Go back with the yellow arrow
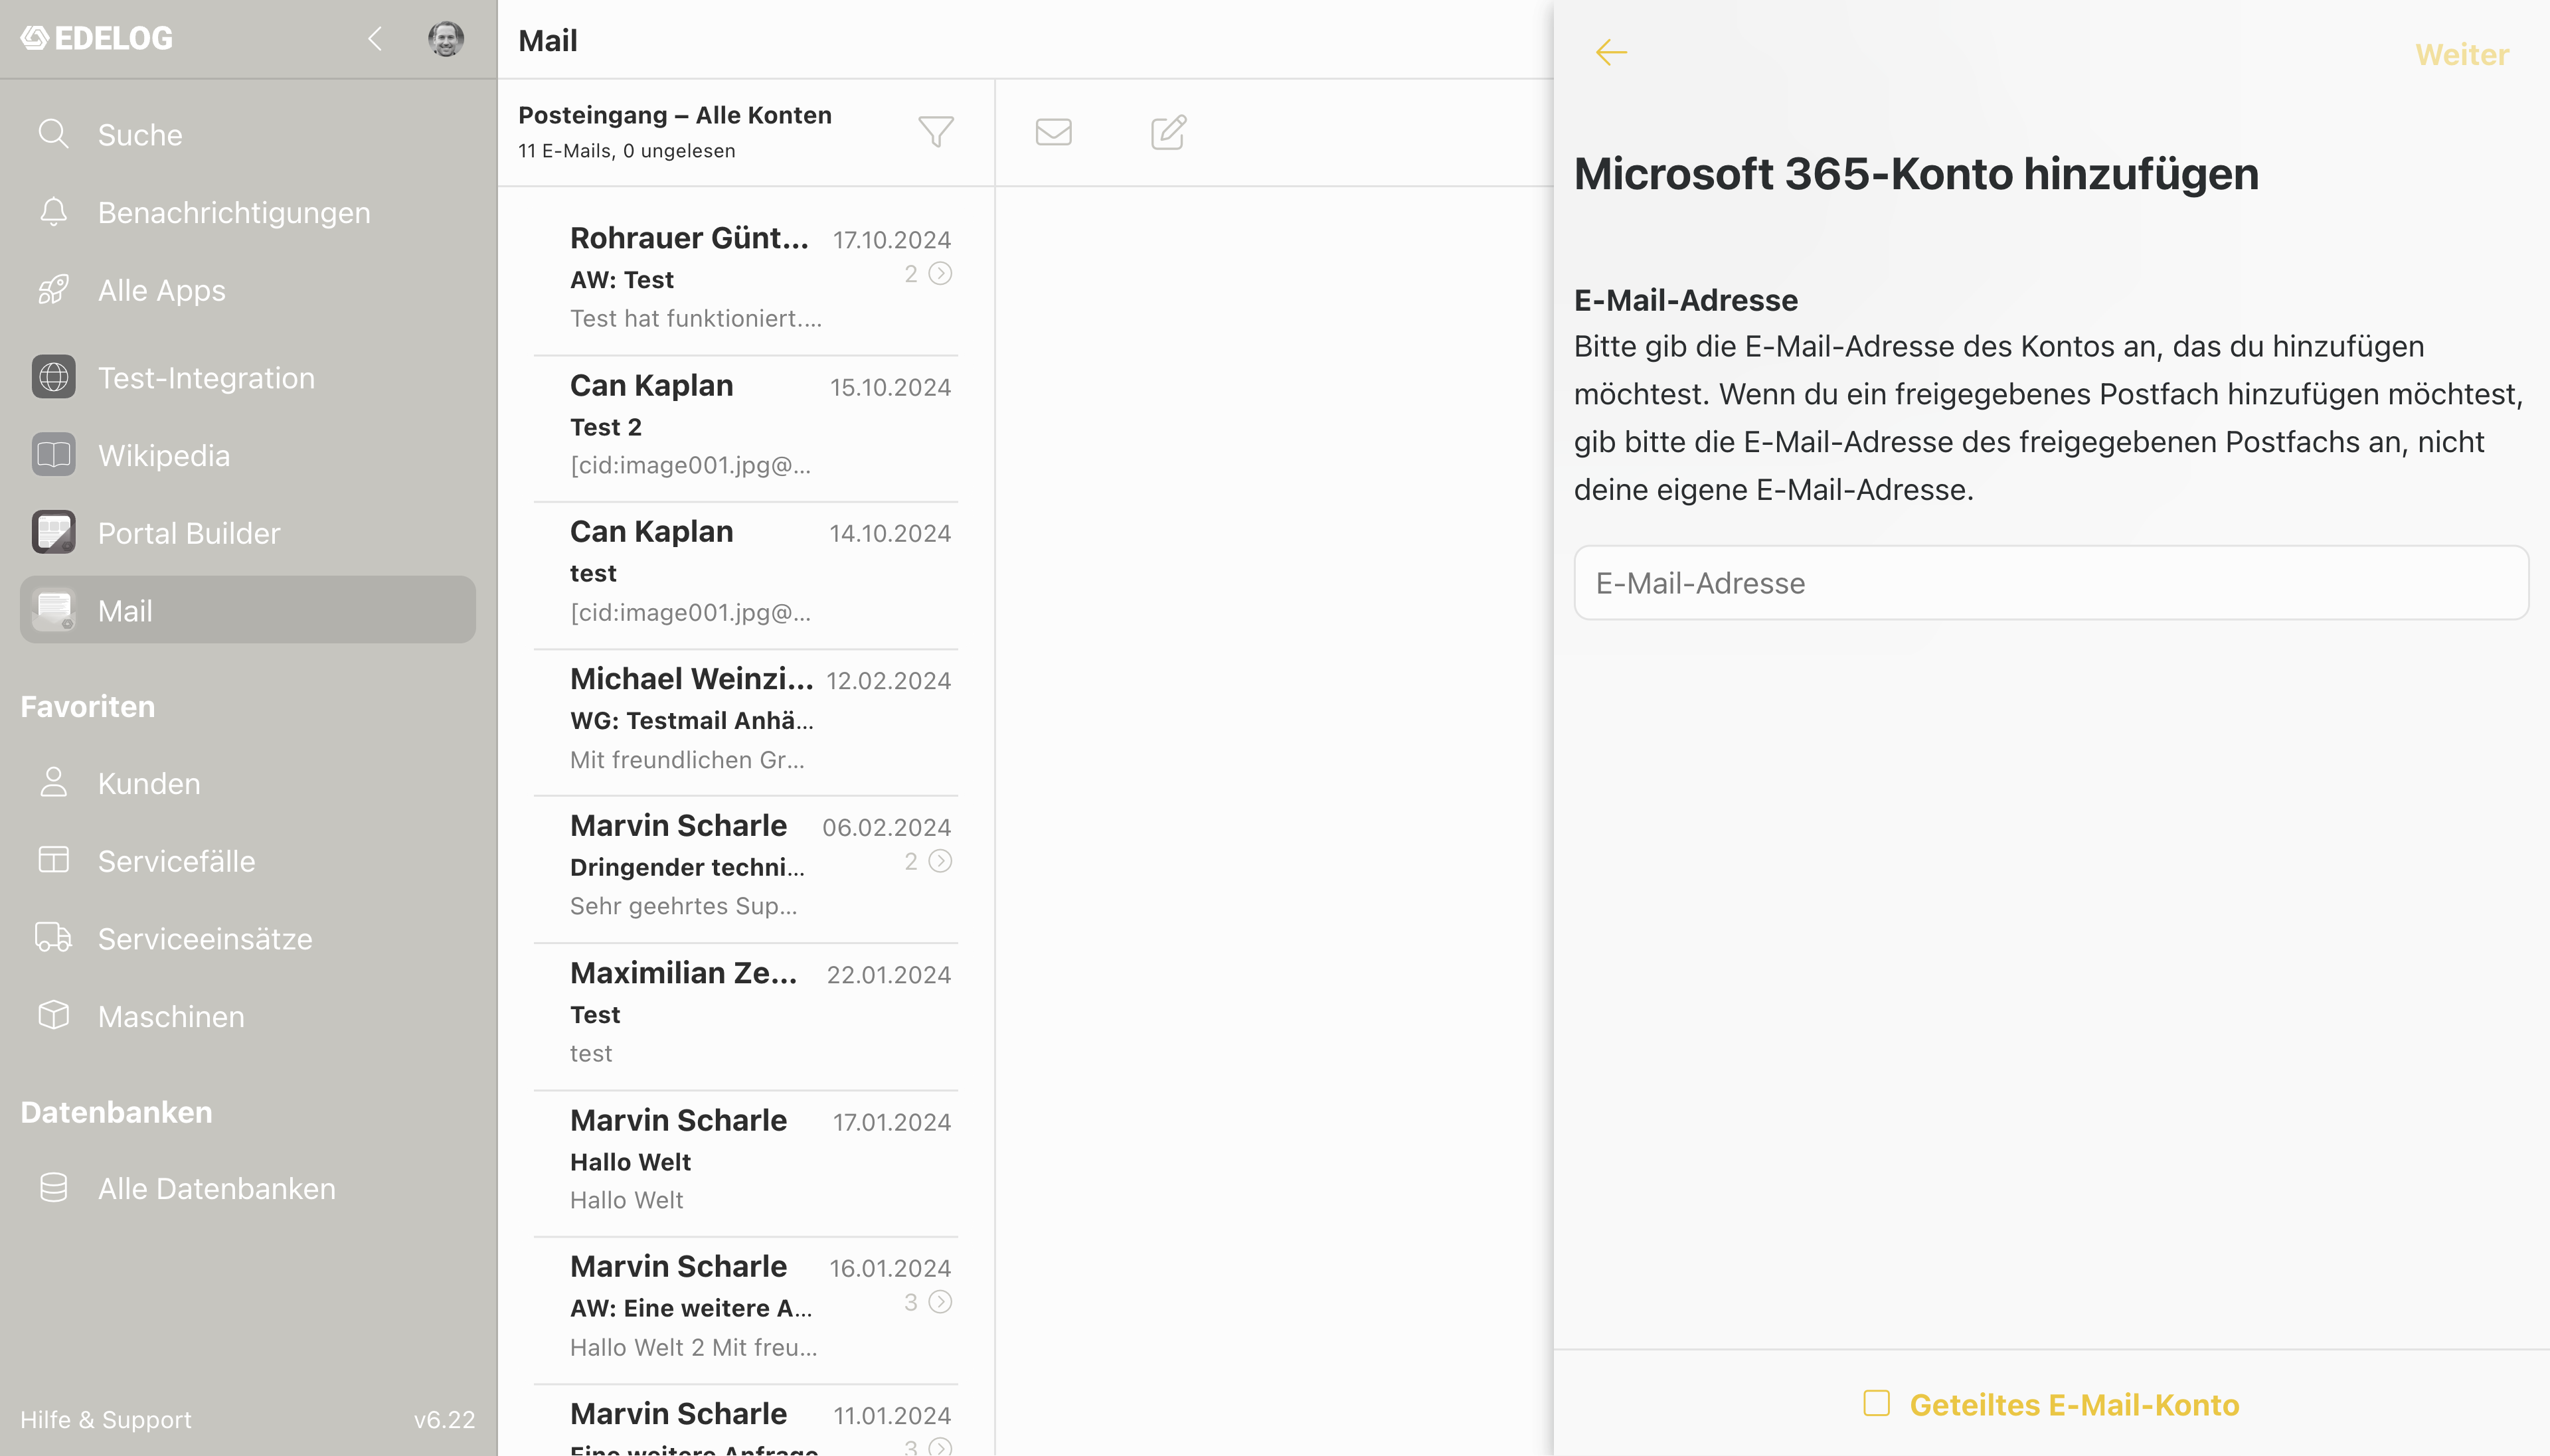Viewport: 2550px width, 1456px height. point(1611,52)
